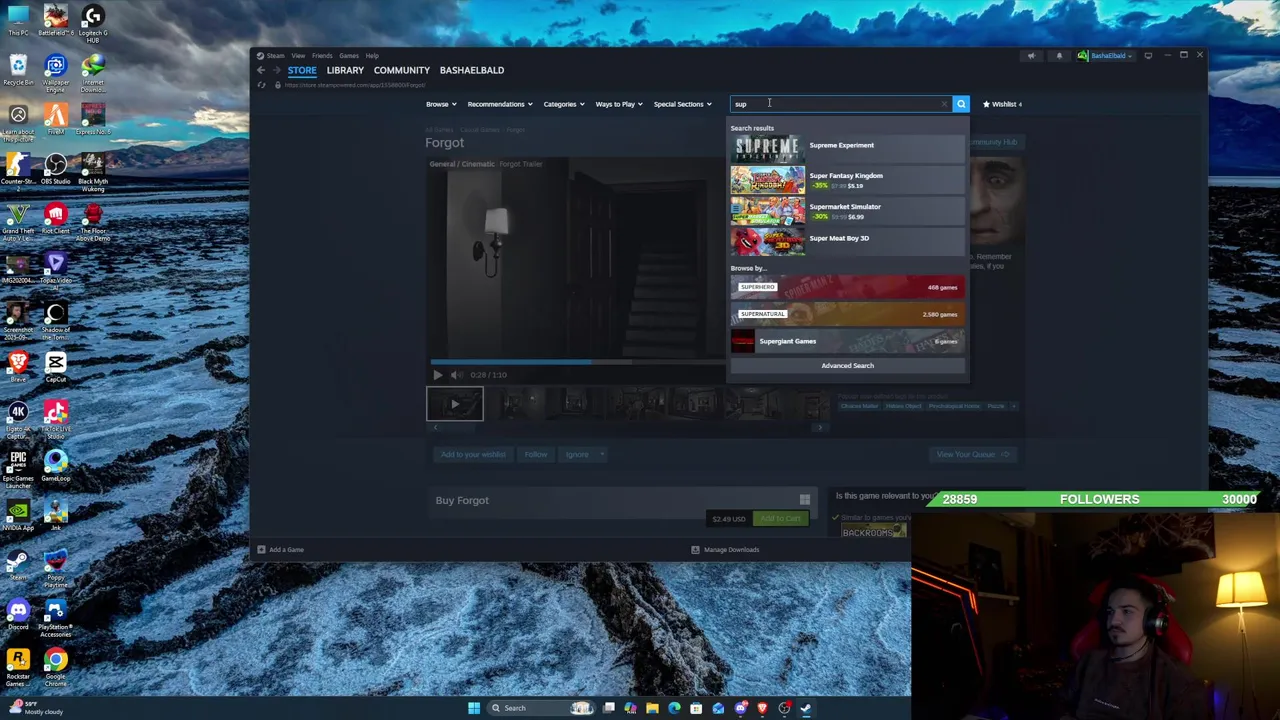Open File Explorer from taskbar

coord(652,708)
